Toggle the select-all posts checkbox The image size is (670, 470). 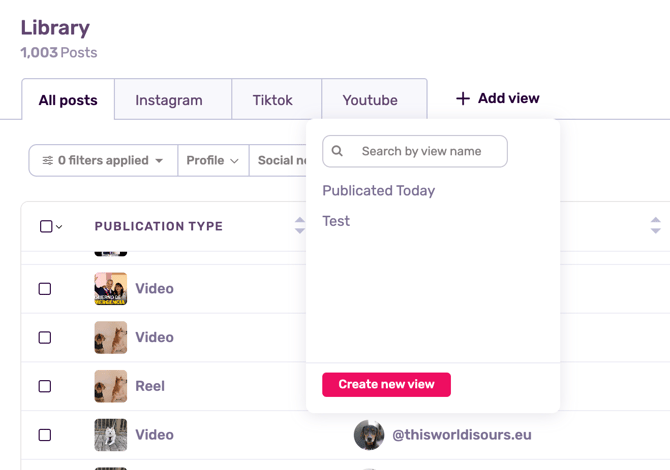click(x=46, y=226)
